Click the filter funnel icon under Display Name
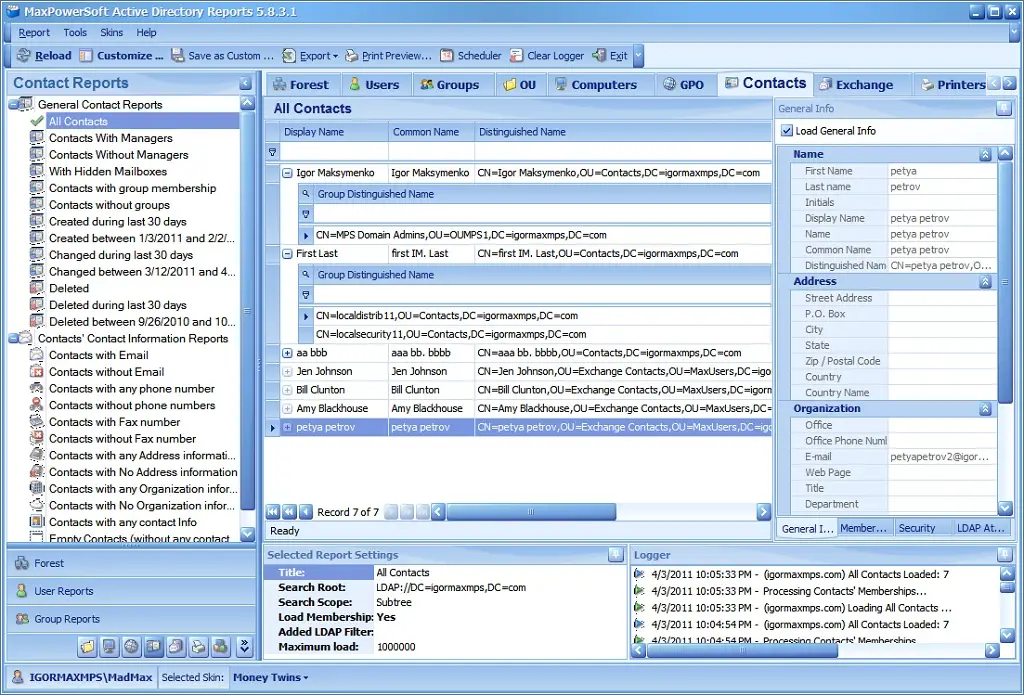 point(273,152)
